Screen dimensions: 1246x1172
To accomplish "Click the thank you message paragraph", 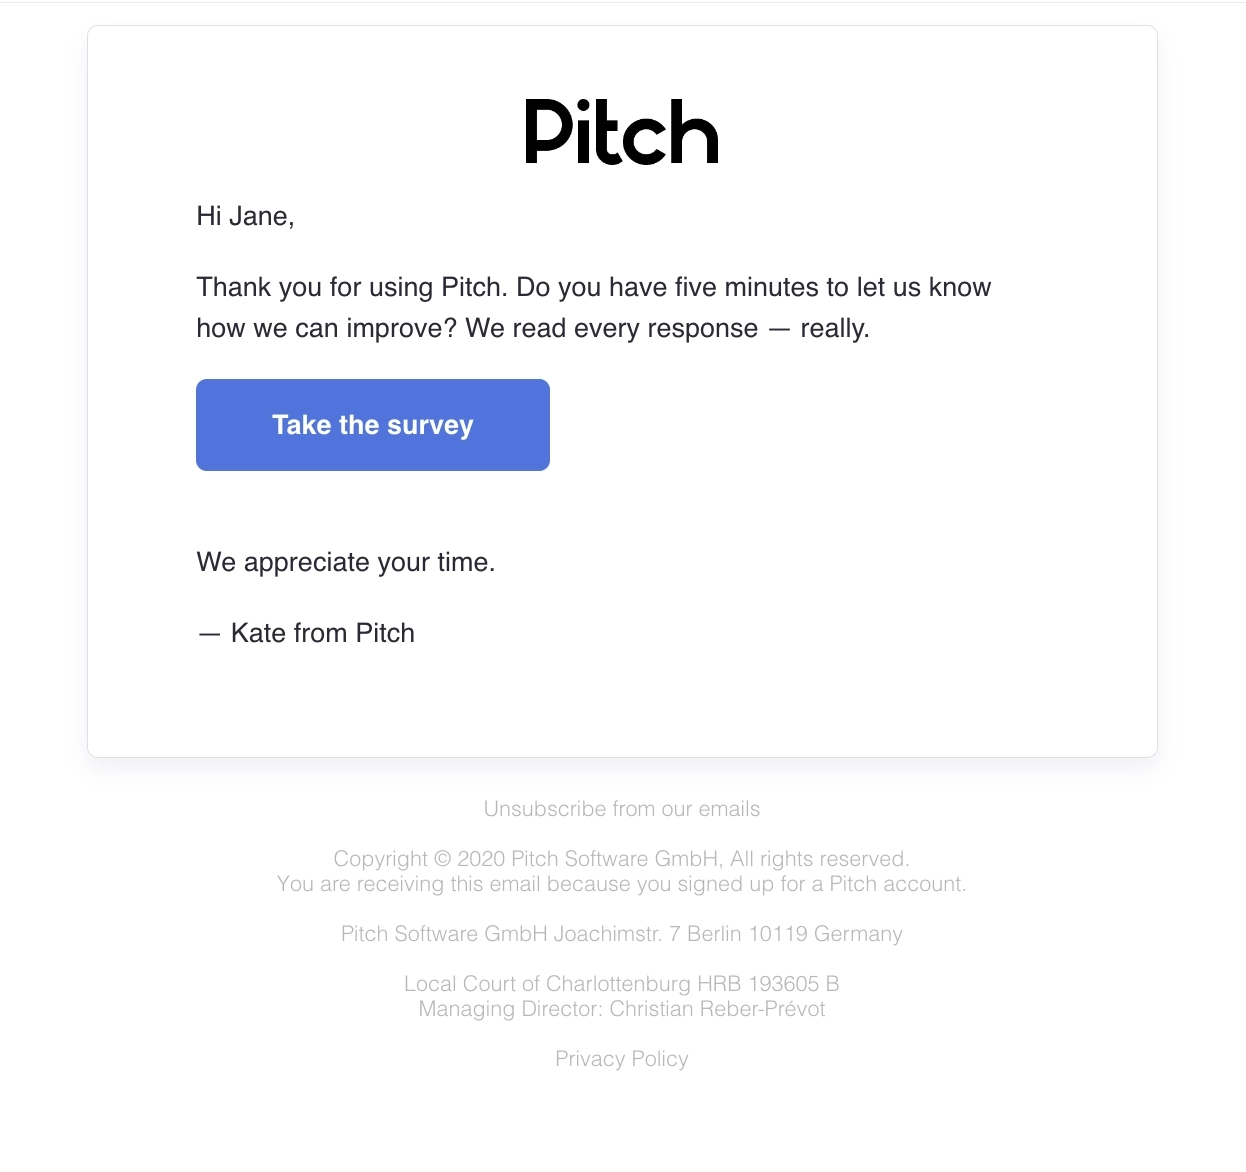I will pyautogui.click(x=593, y=307).
